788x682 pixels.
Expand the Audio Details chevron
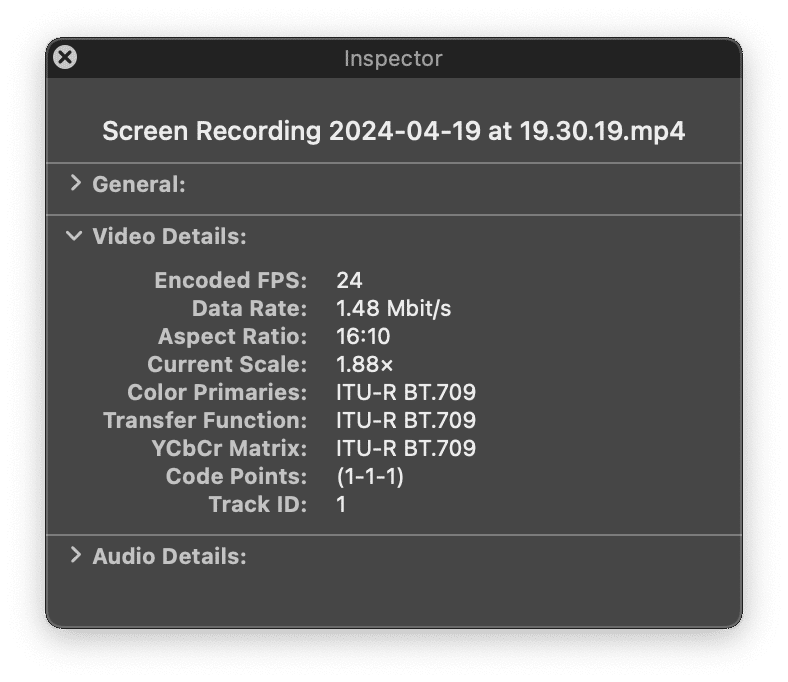[75, 555]
